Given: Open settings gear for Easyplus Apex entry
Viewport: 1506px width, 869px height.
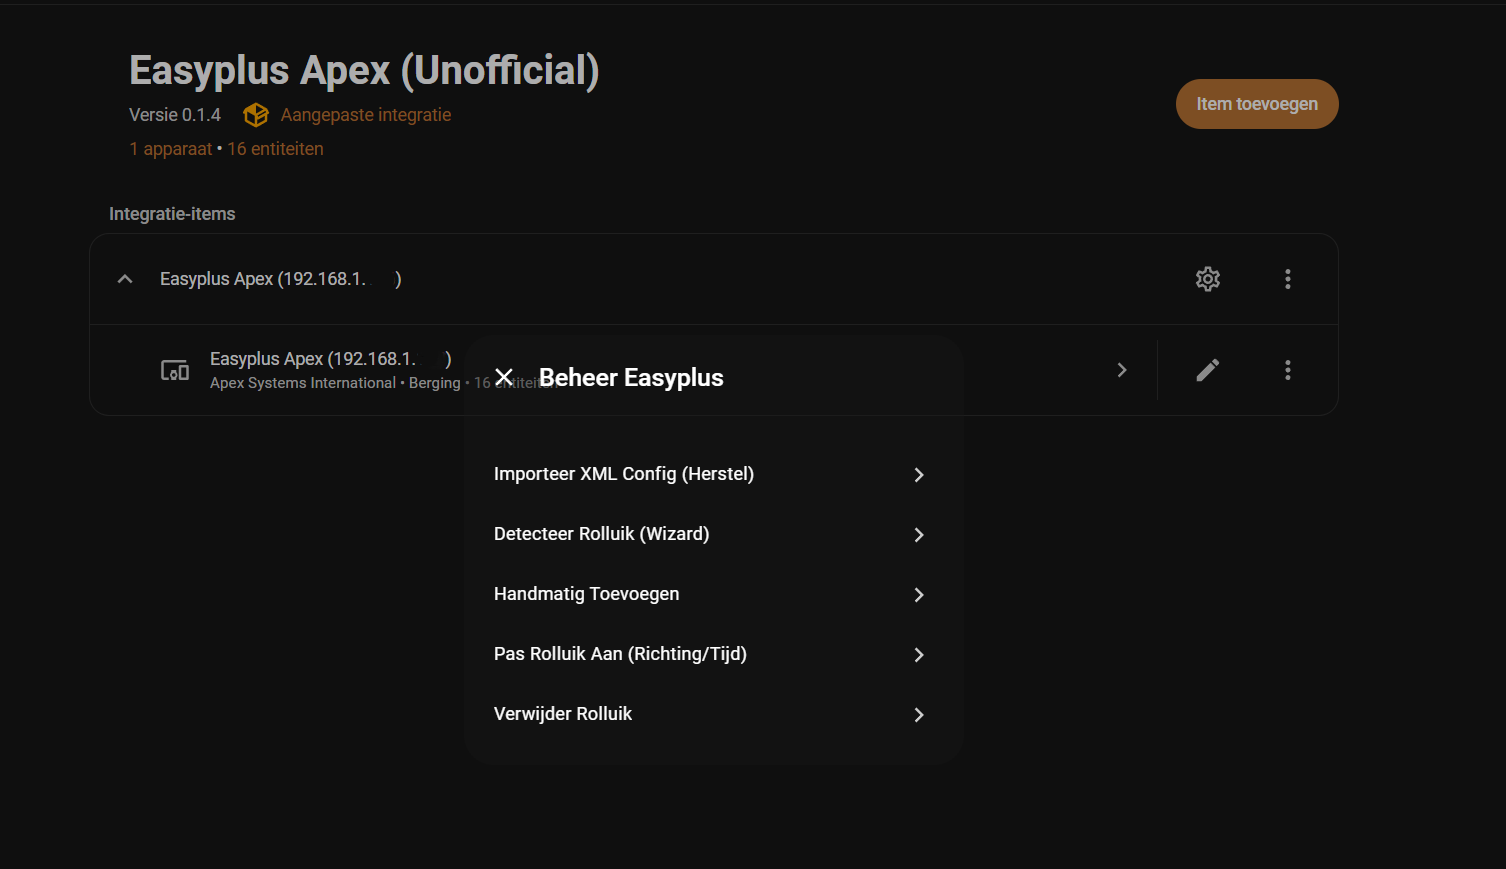Looking at the screenshot, I should pyautogui.click(x=1207, y=279).
